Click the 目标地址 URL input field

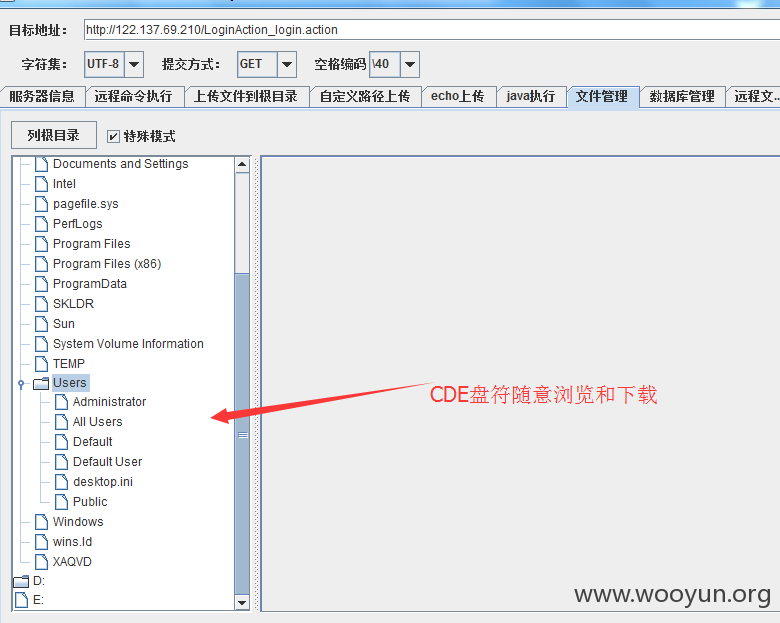pyautogui.click(x=432, y=30)
